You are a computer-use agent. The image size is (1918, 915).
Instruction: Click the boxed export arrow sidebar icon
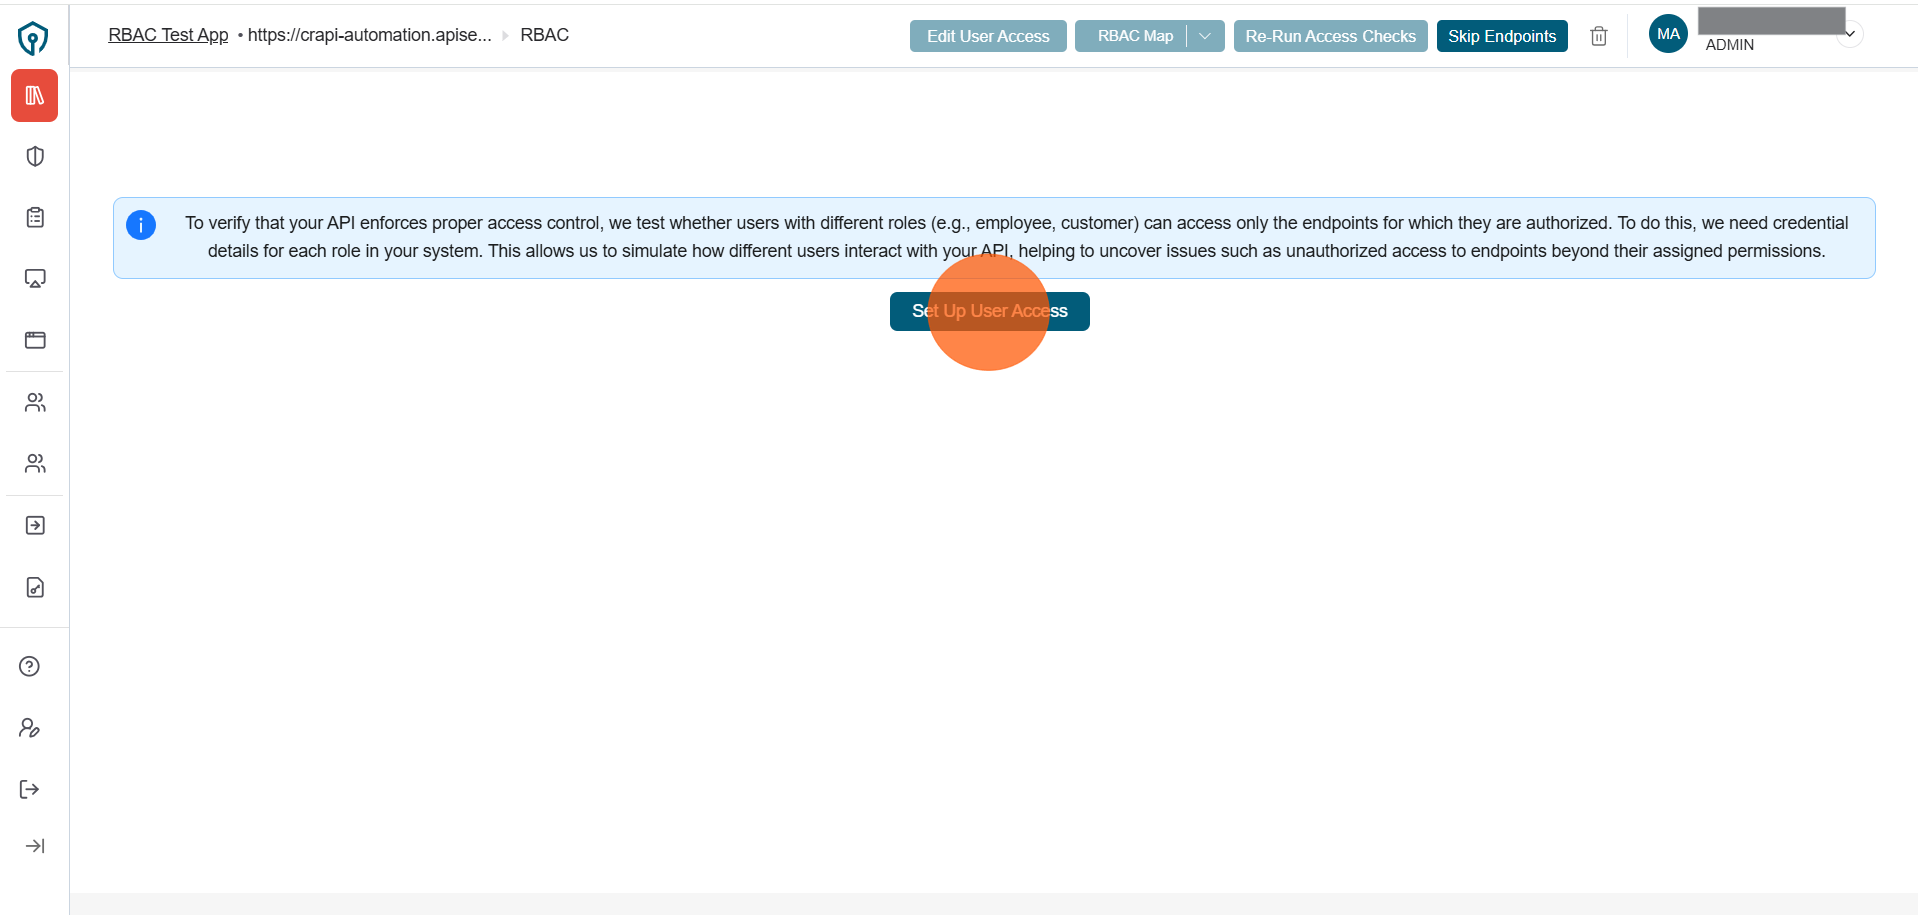34,525
